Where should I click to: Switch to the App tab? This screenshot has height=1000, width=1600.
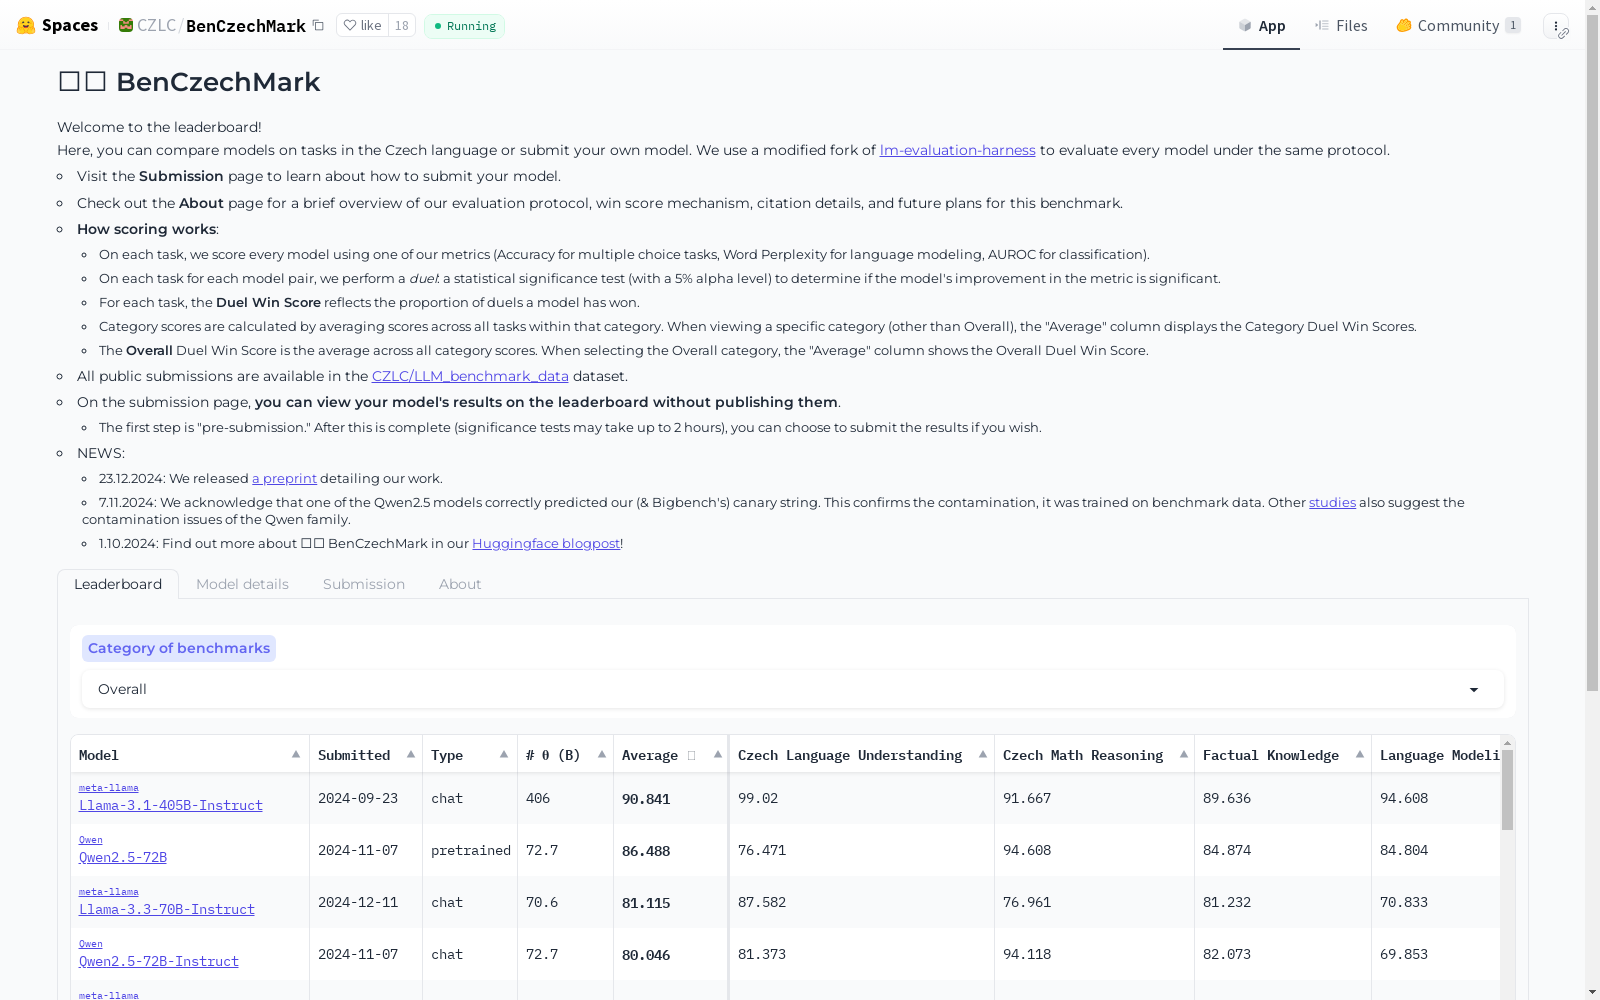coord(1261,26)
